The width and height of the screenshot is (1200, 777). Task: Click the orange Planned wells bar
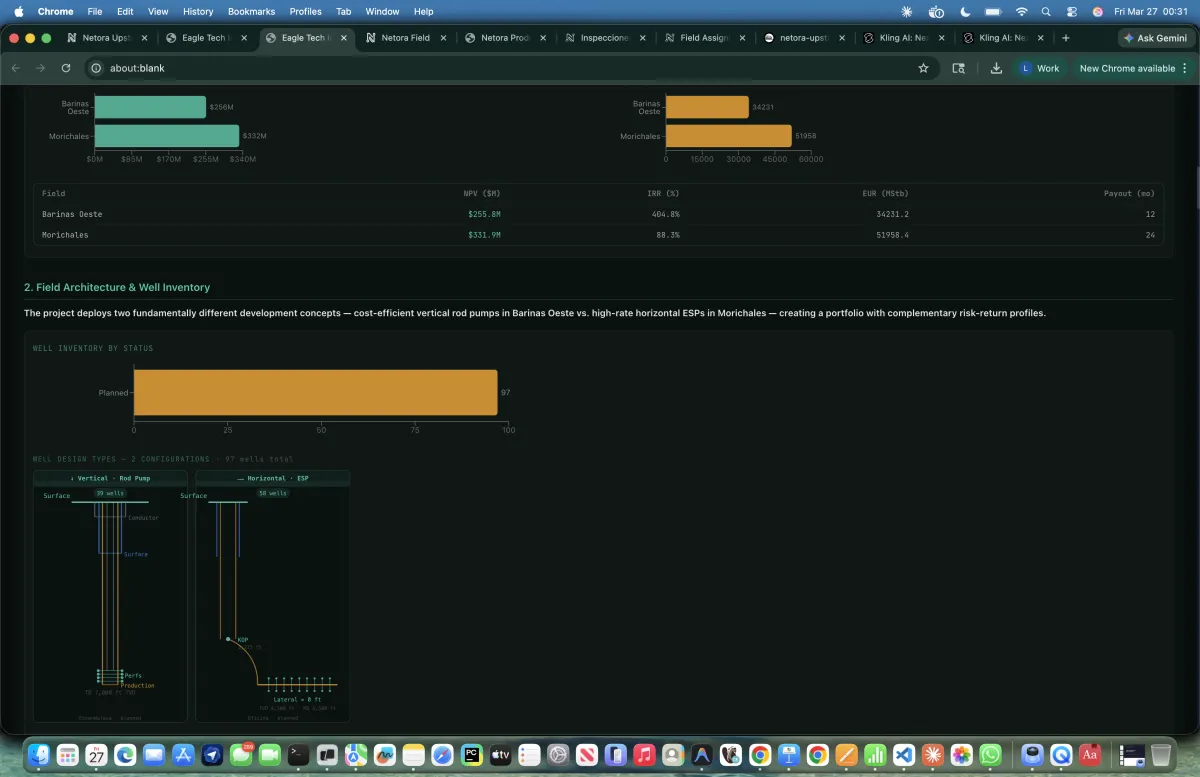pos(315,393)
